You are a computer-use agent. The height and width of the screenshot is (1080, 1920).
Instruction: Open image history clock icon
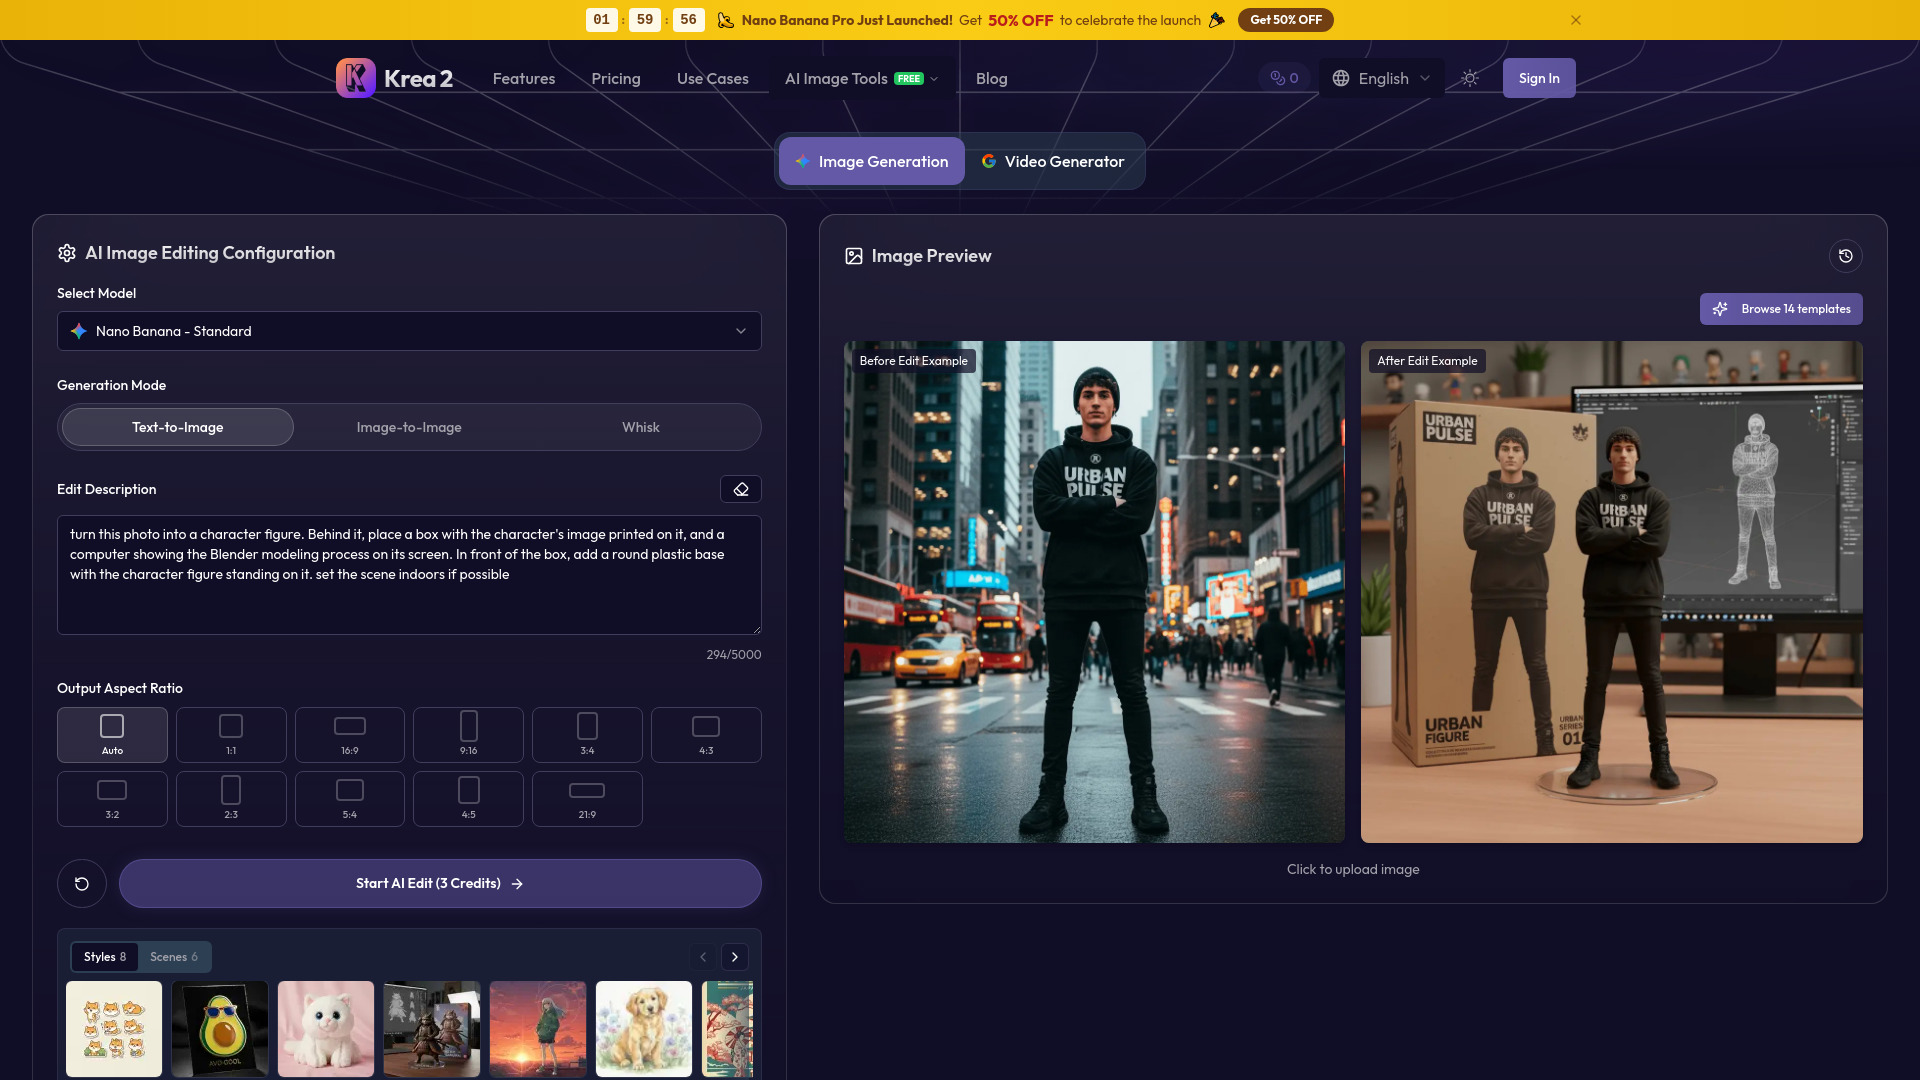[x=1846, y=256]
